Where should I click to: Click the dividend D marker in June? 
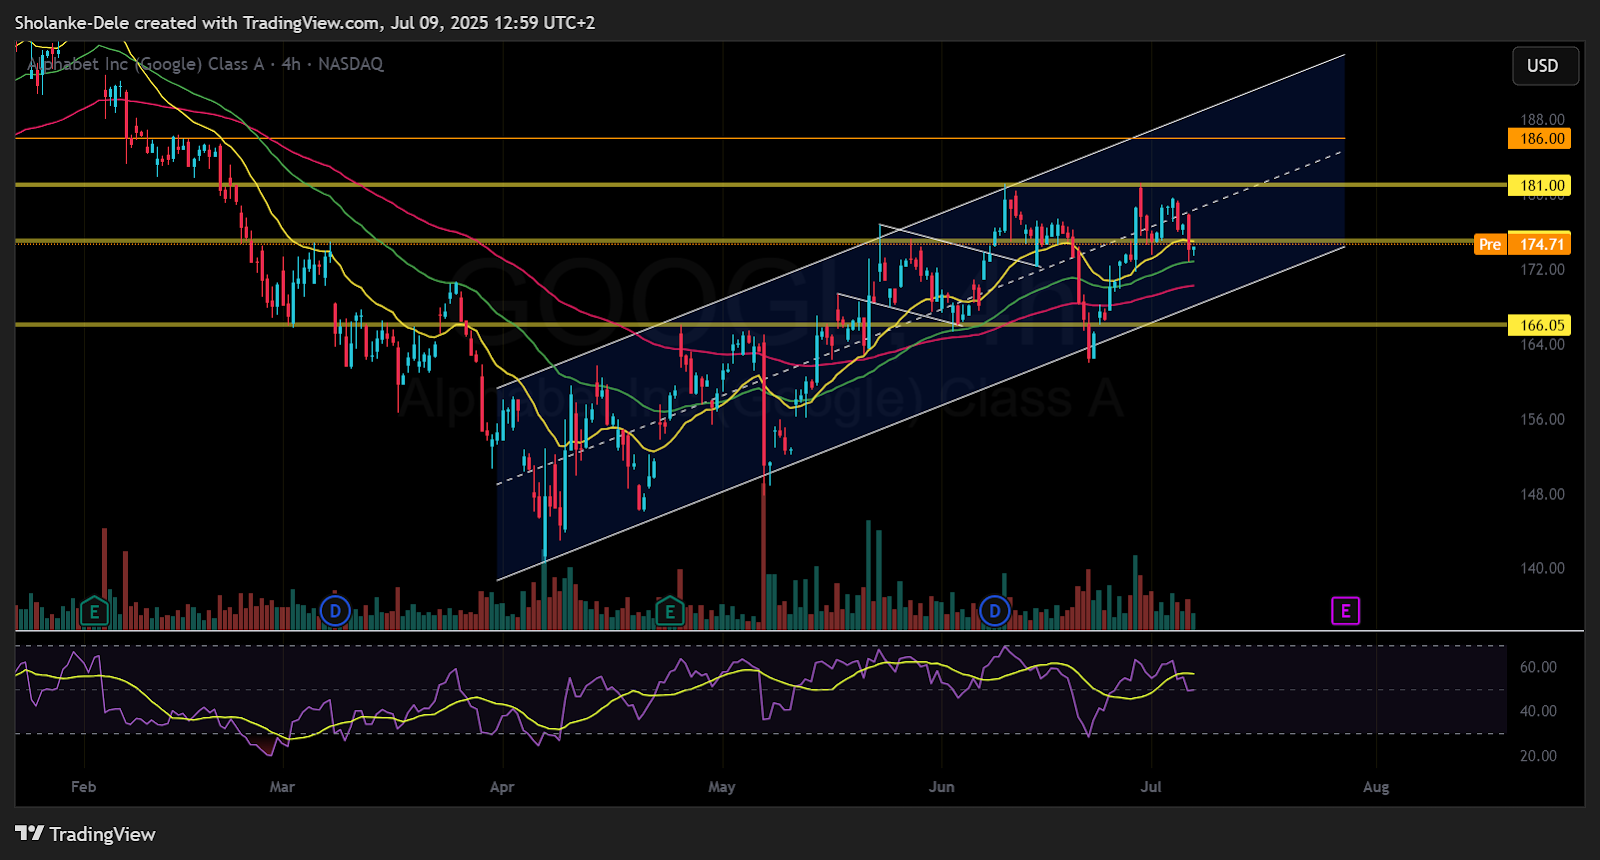point(994,611)
